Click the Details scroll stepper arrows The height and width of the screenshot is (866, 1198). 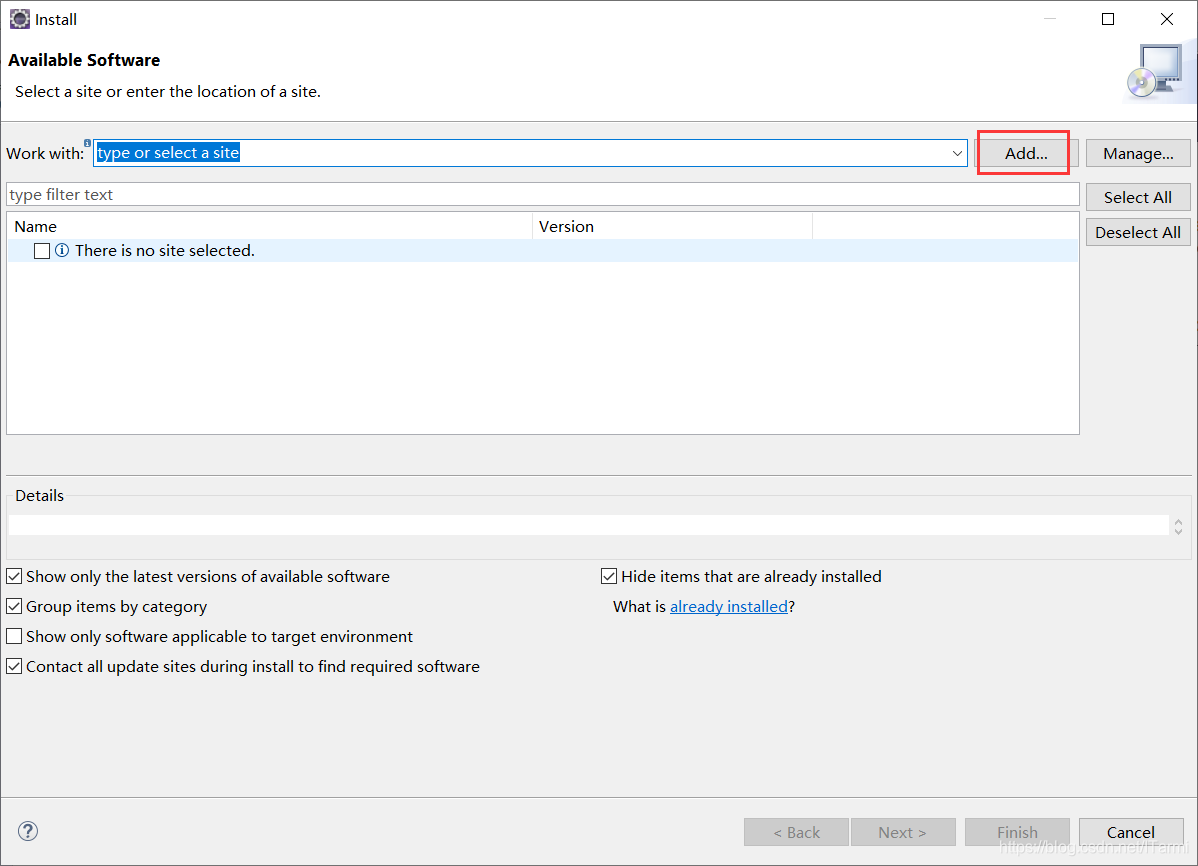tap(1178, 526)
